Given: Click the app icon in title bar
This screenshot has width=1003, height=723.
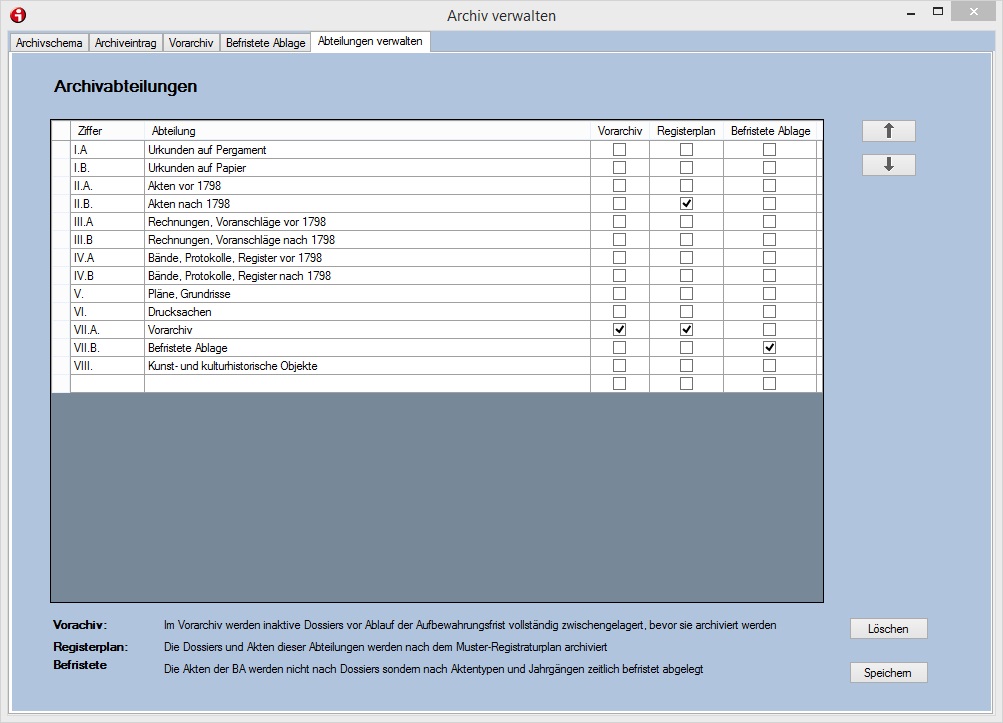Looking at the screenshot, I should point(17,15).
